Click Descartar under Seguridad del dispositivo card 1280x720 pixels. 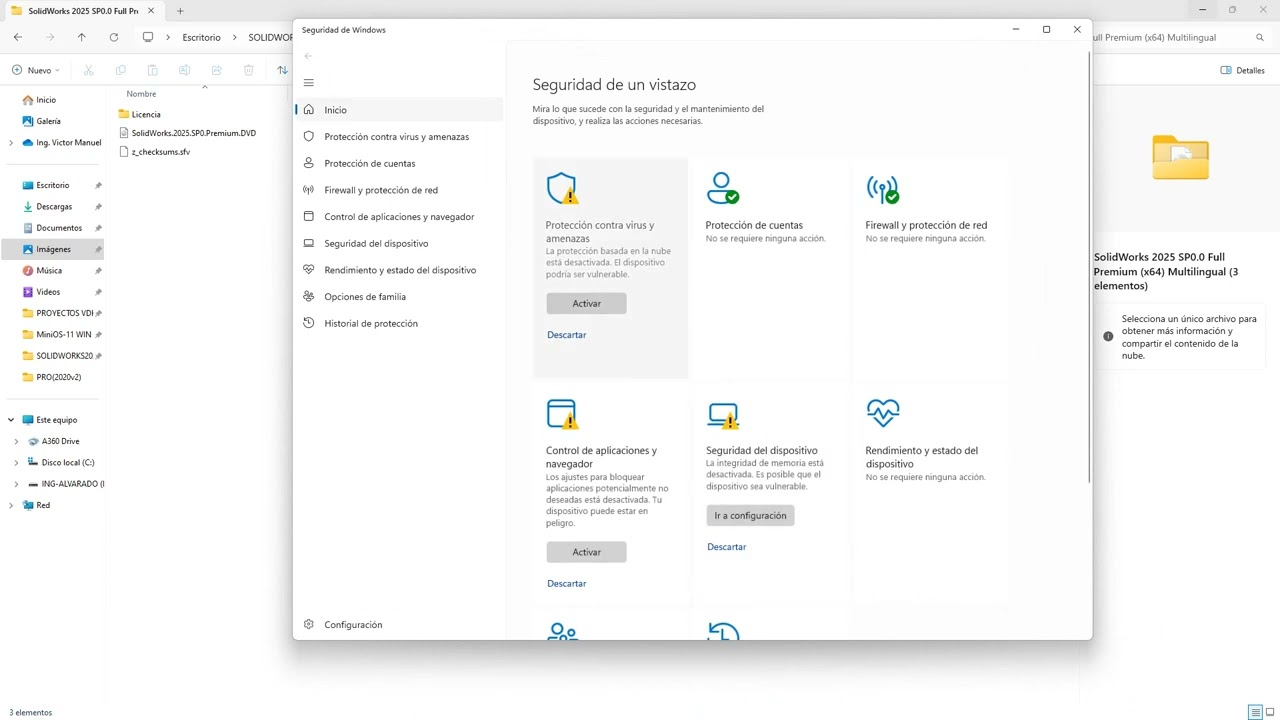726,547
